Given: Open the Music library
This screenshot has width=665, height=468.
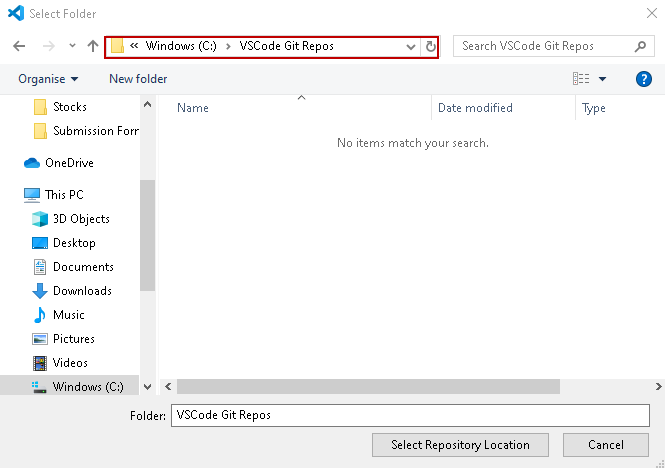Looking at the screenshot, I should pyautogui.click(x=68, y=315).
